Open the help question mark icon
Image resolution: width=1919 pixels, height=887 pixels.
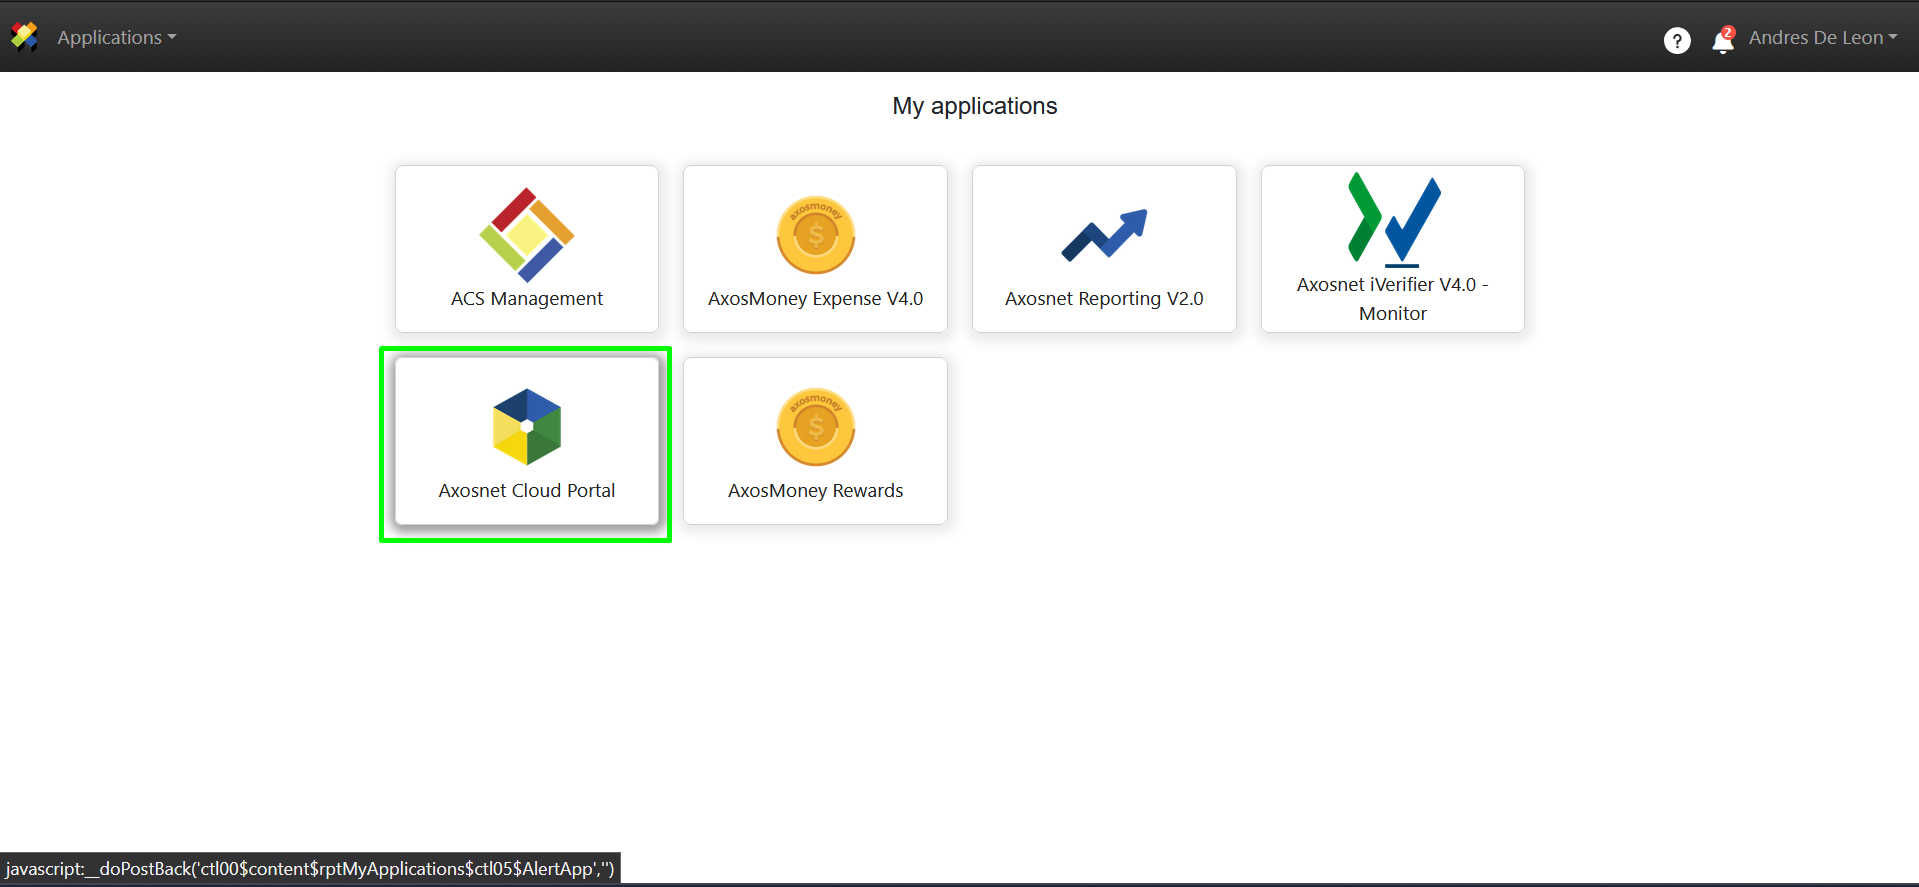coord(1677,40)
